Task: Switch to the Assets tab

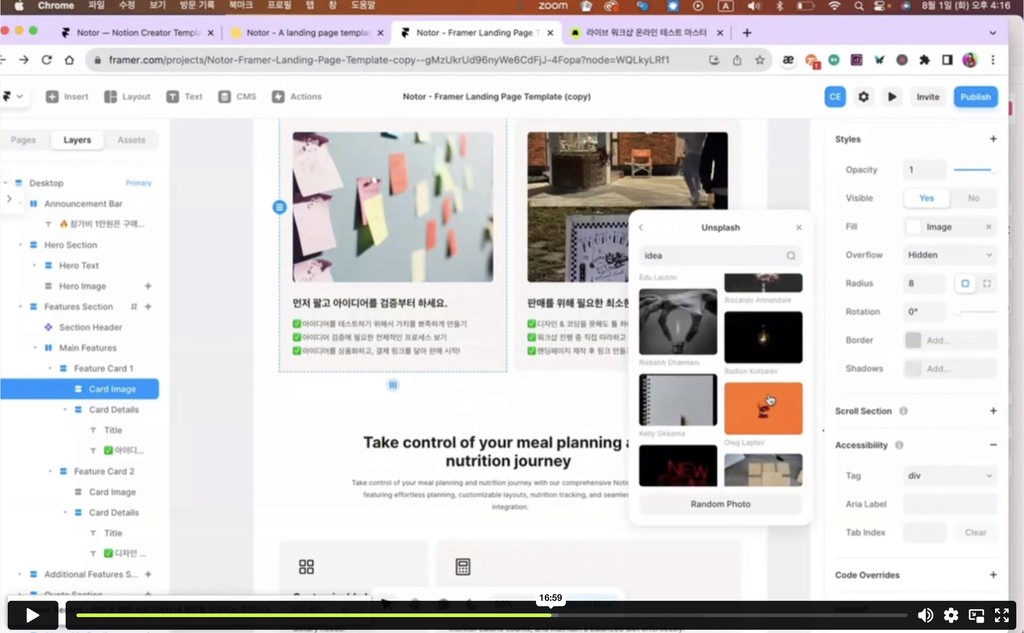Action: pos(131,140)
